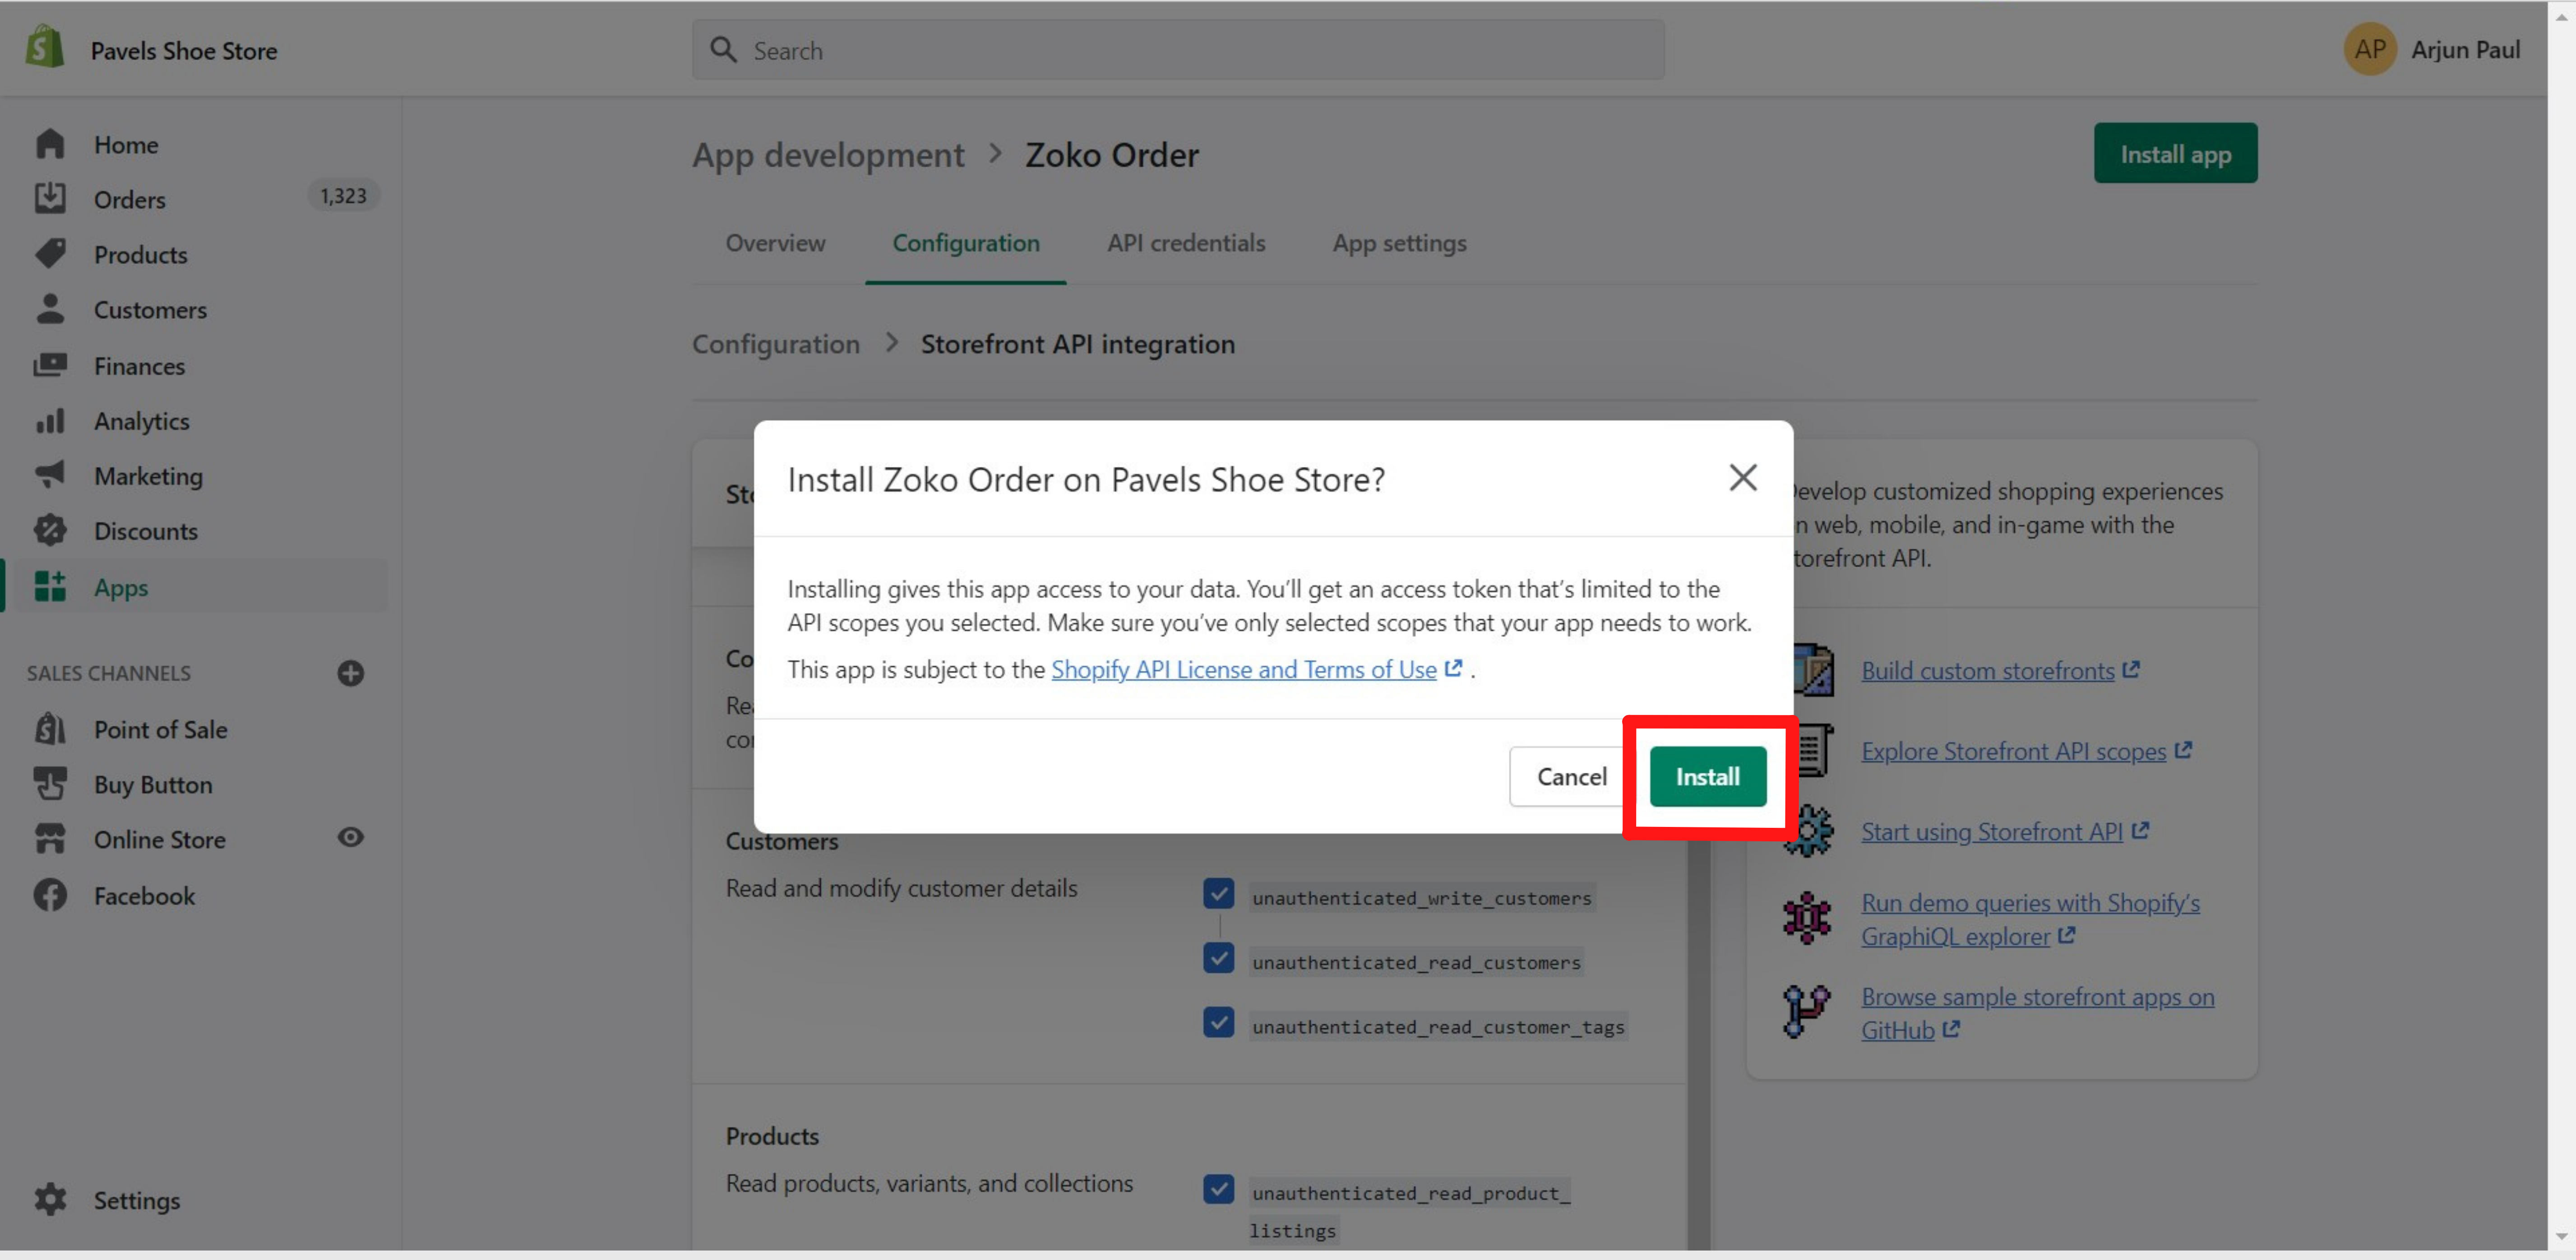The width and height of the screenshot is (2576, 1260).
Task: Open the Analytics bar chart icon
Action: point(50,420)
